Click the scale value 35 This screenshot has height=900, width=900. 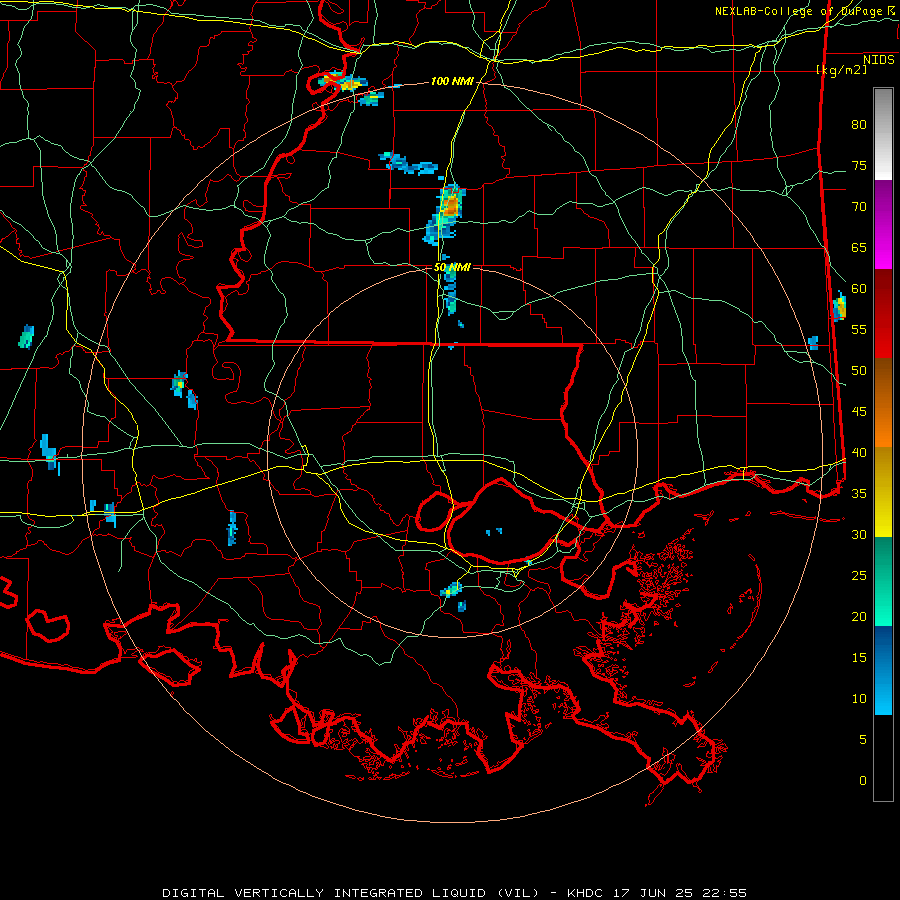[859, 494]
